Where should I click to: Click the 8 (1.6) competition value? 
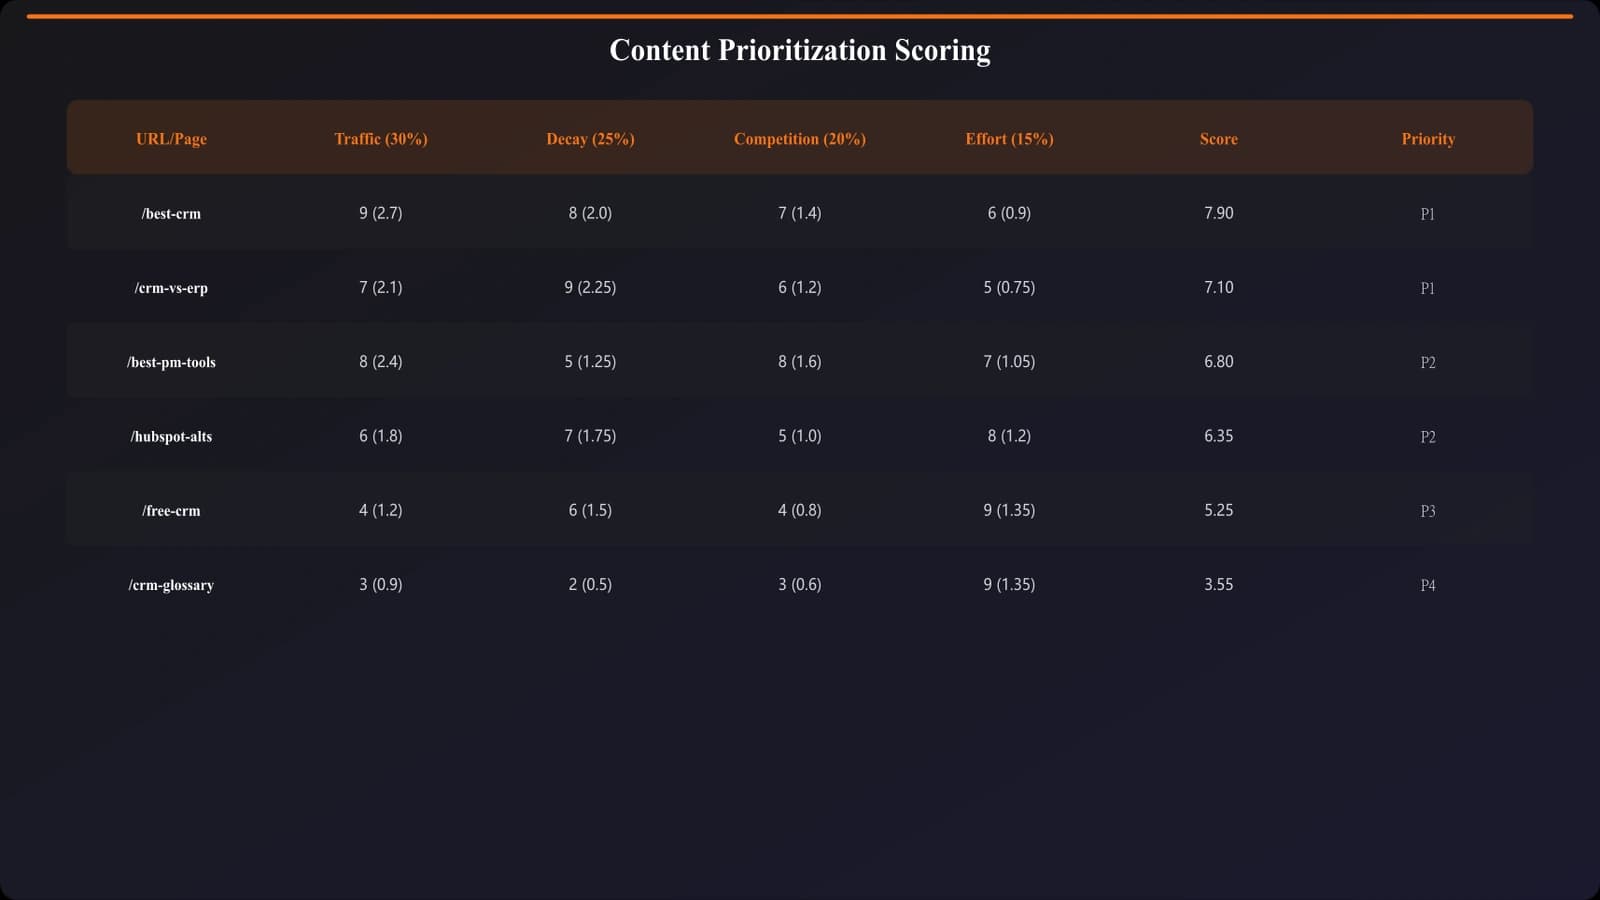coord(800,362)
